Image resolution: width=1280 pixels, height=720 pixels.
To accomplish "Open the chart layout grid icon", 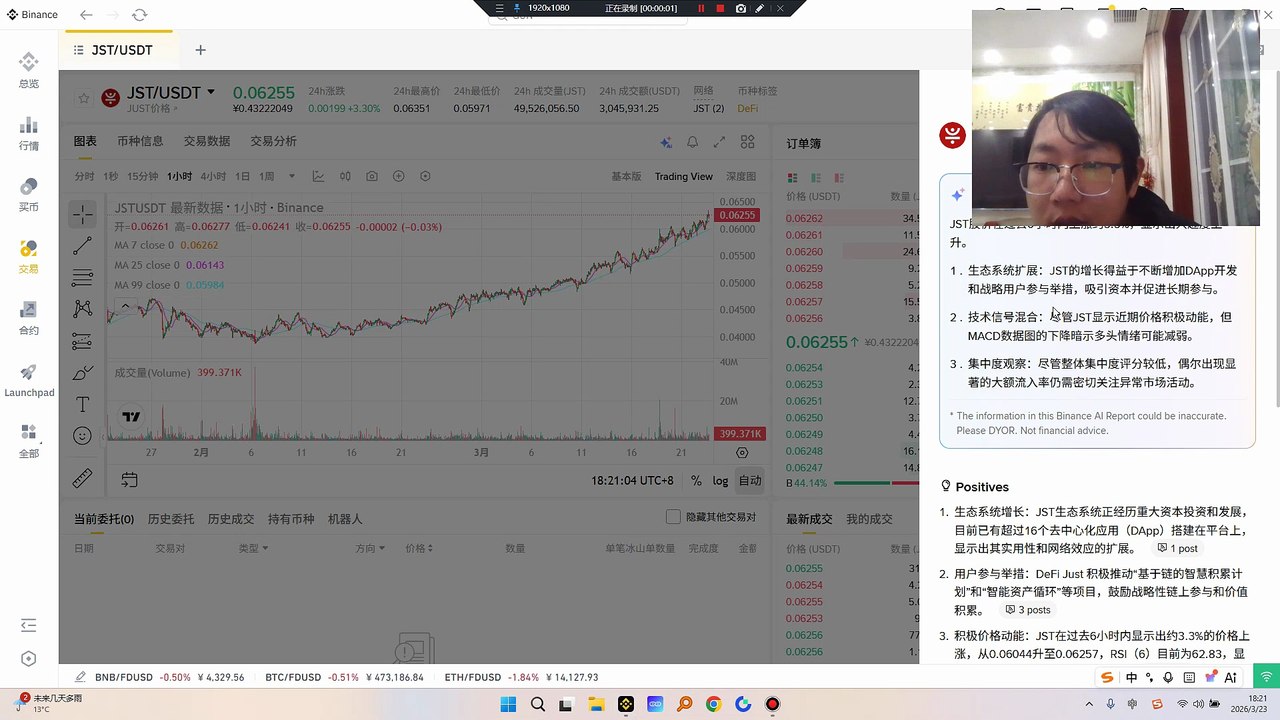I will pyautogui.click(x=748, y=143).
